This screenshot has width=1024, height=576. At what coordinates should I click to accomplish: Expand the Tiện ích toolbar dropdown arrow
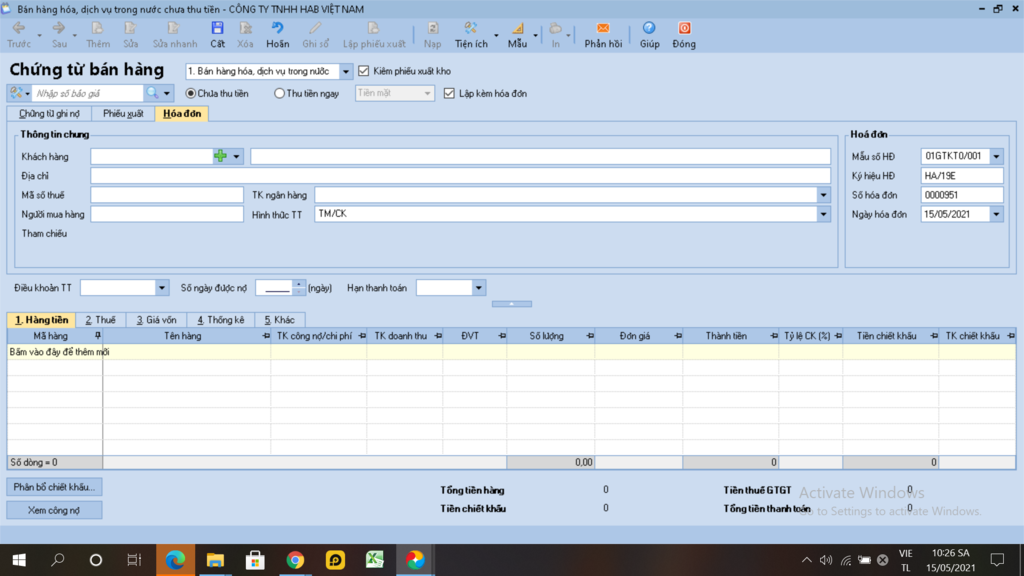click(496, 35)
